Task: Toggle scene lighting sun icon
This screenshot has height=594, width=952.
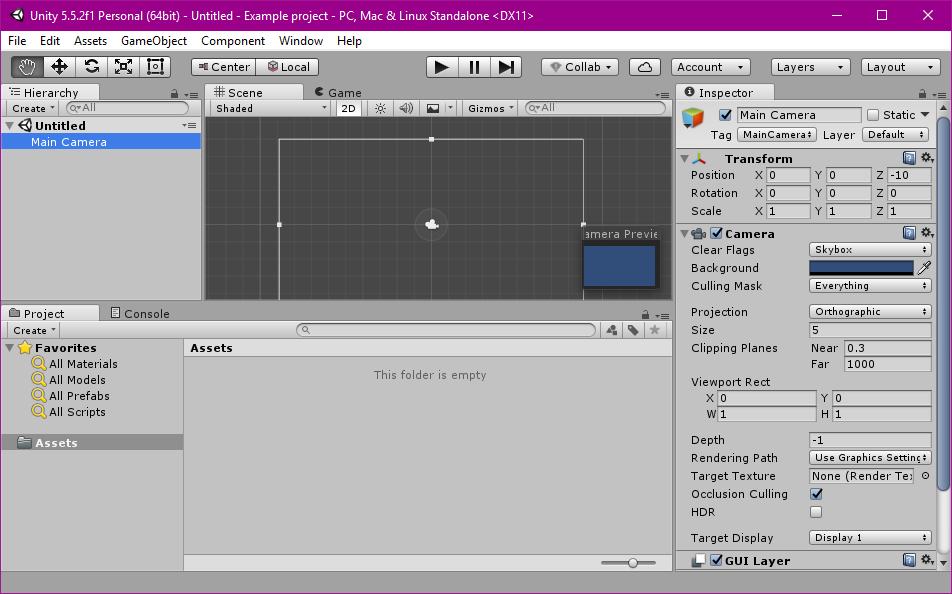Action: [x=380, y=108]
